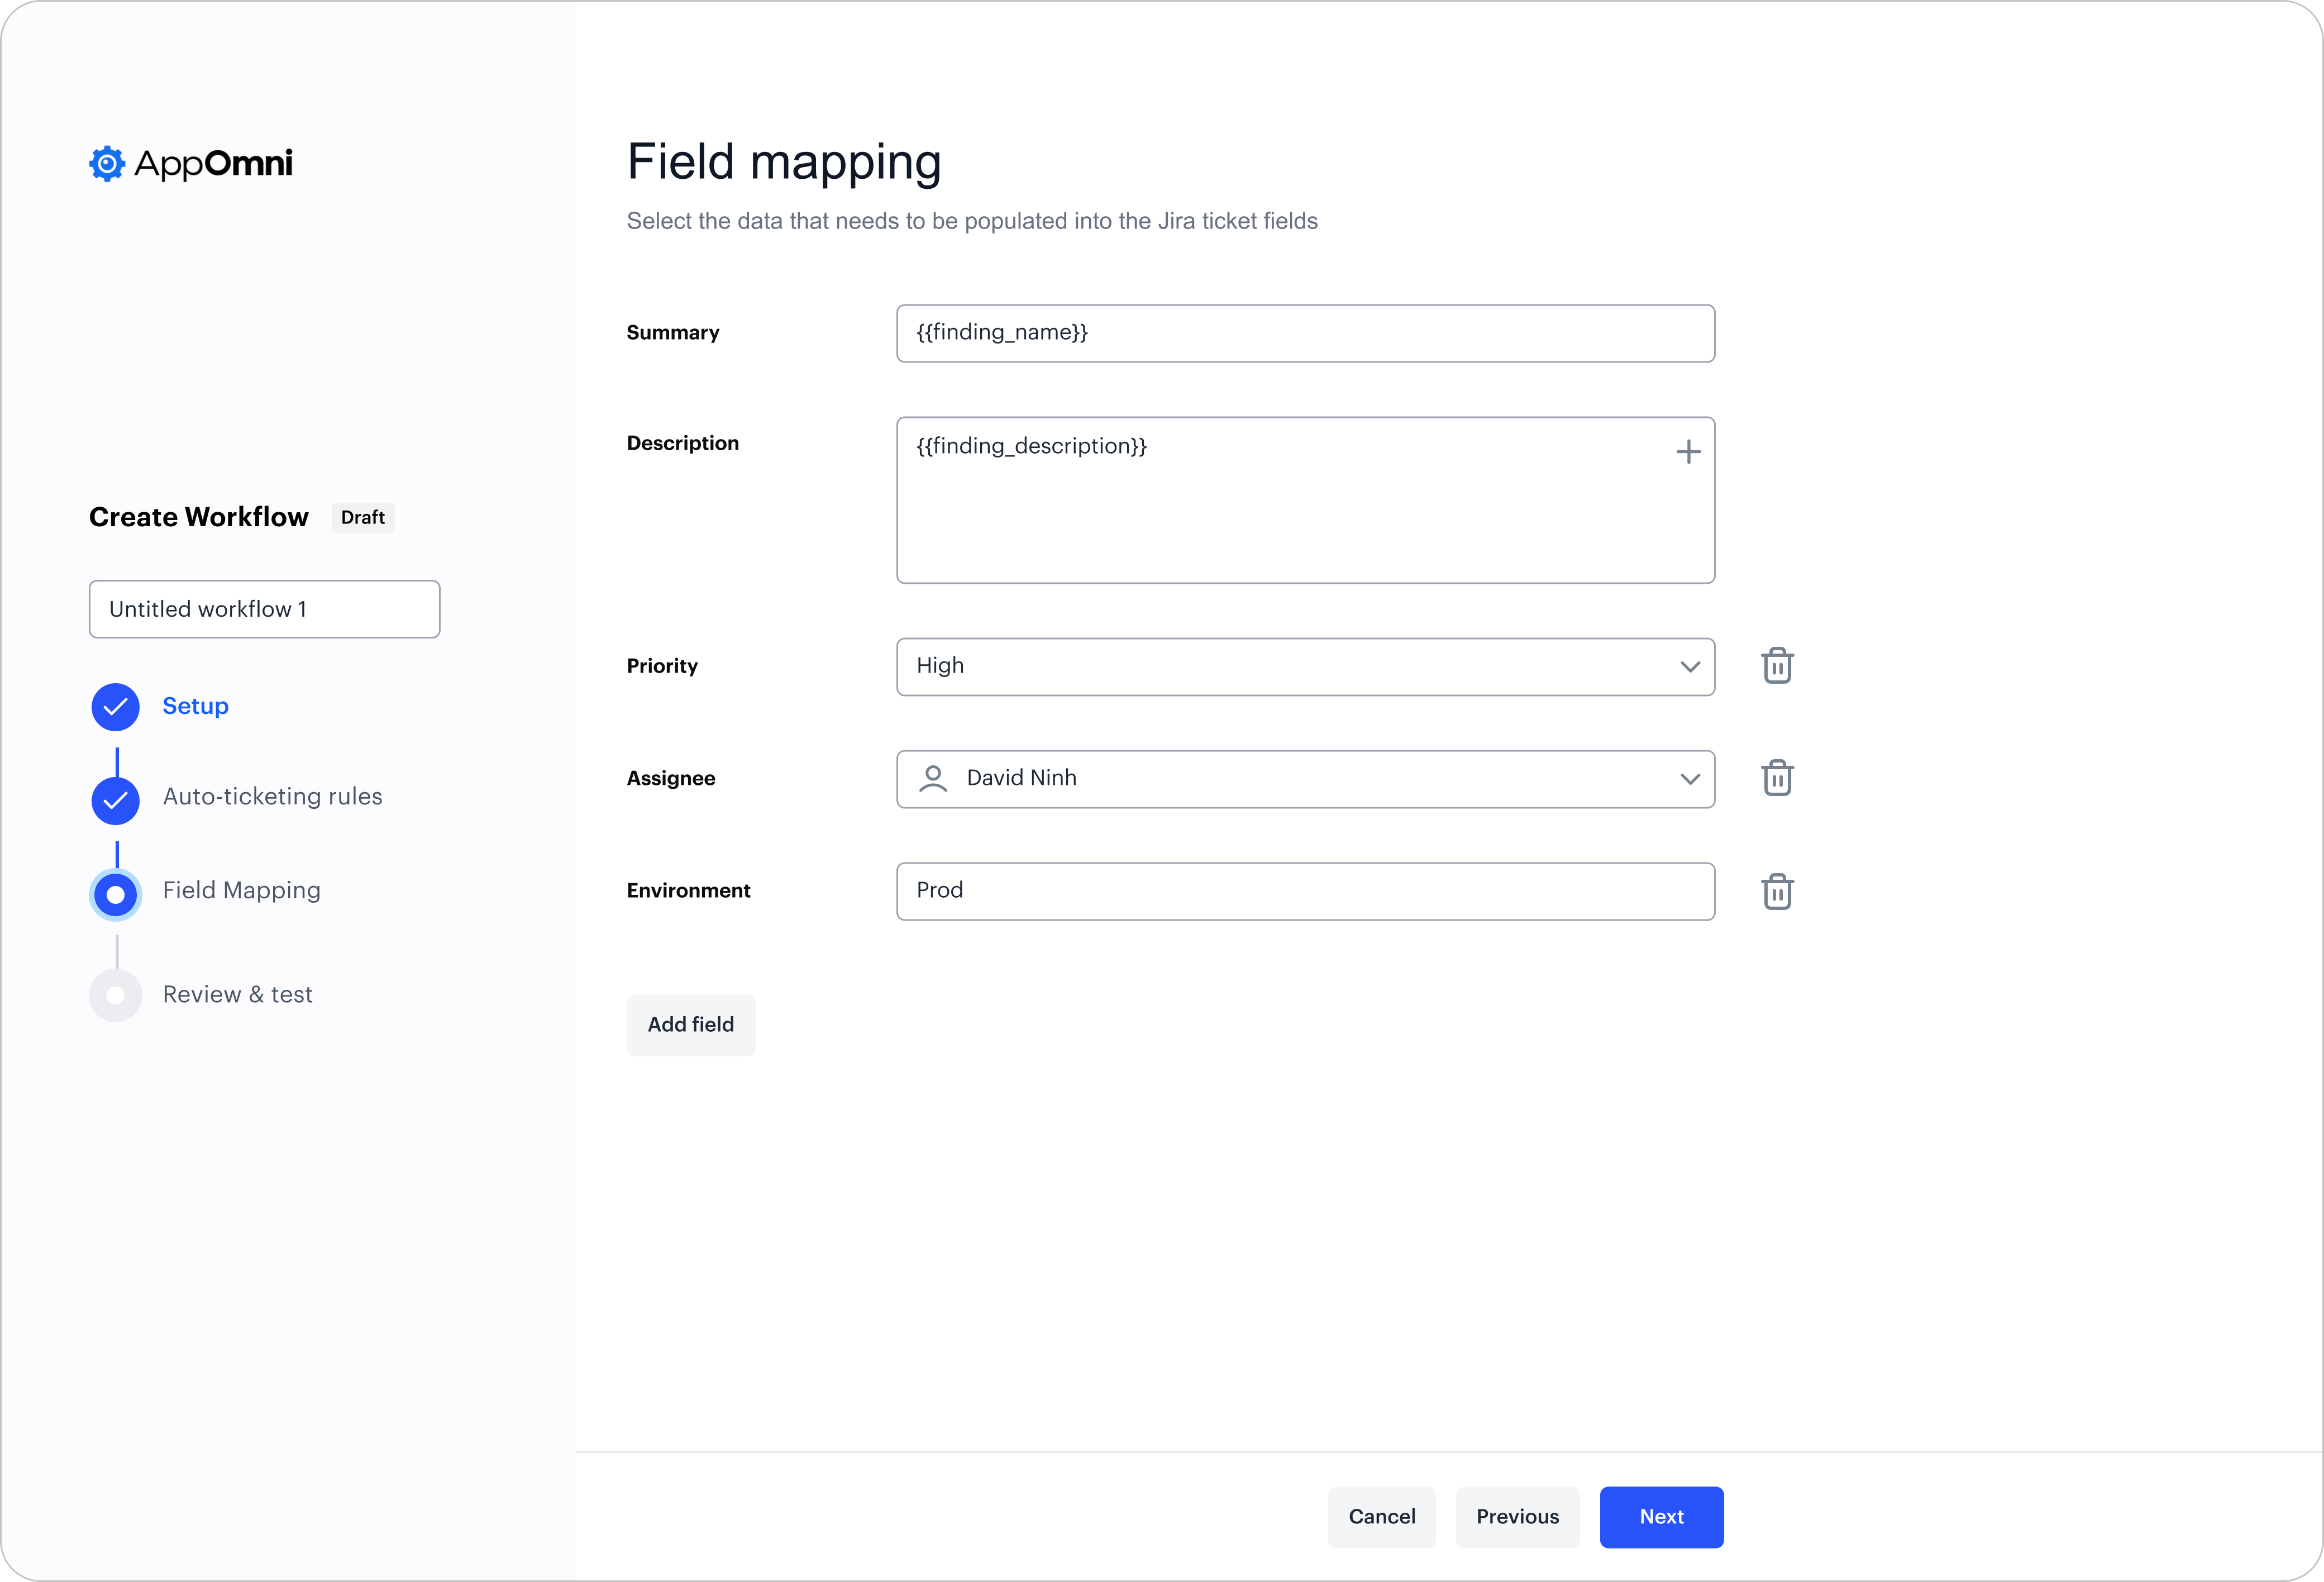Image resolution: width=2324 pixels, height=1582 pixels.
Task: Go back with the Previous button
Action: tap(1517, 1517)
